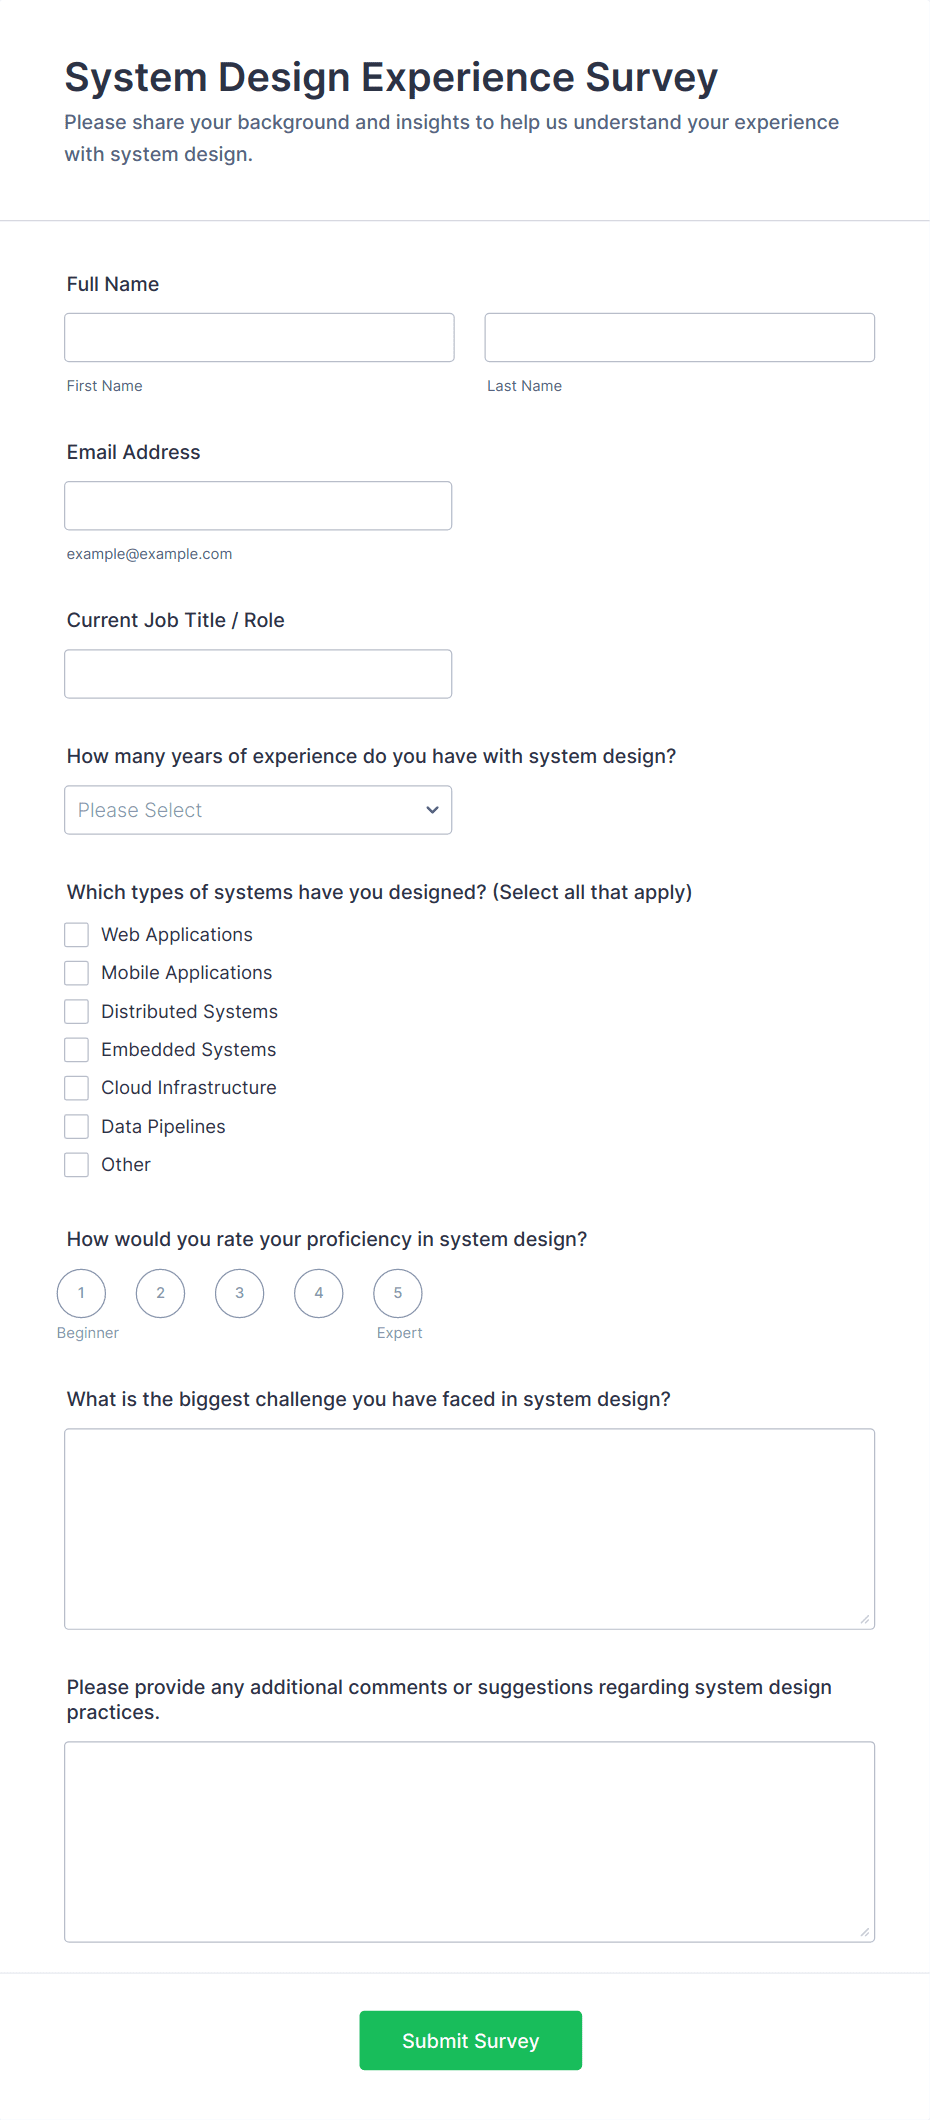930x2120 pixels.
Task: Click the Last Name input field
Action: tap(679, 338)
